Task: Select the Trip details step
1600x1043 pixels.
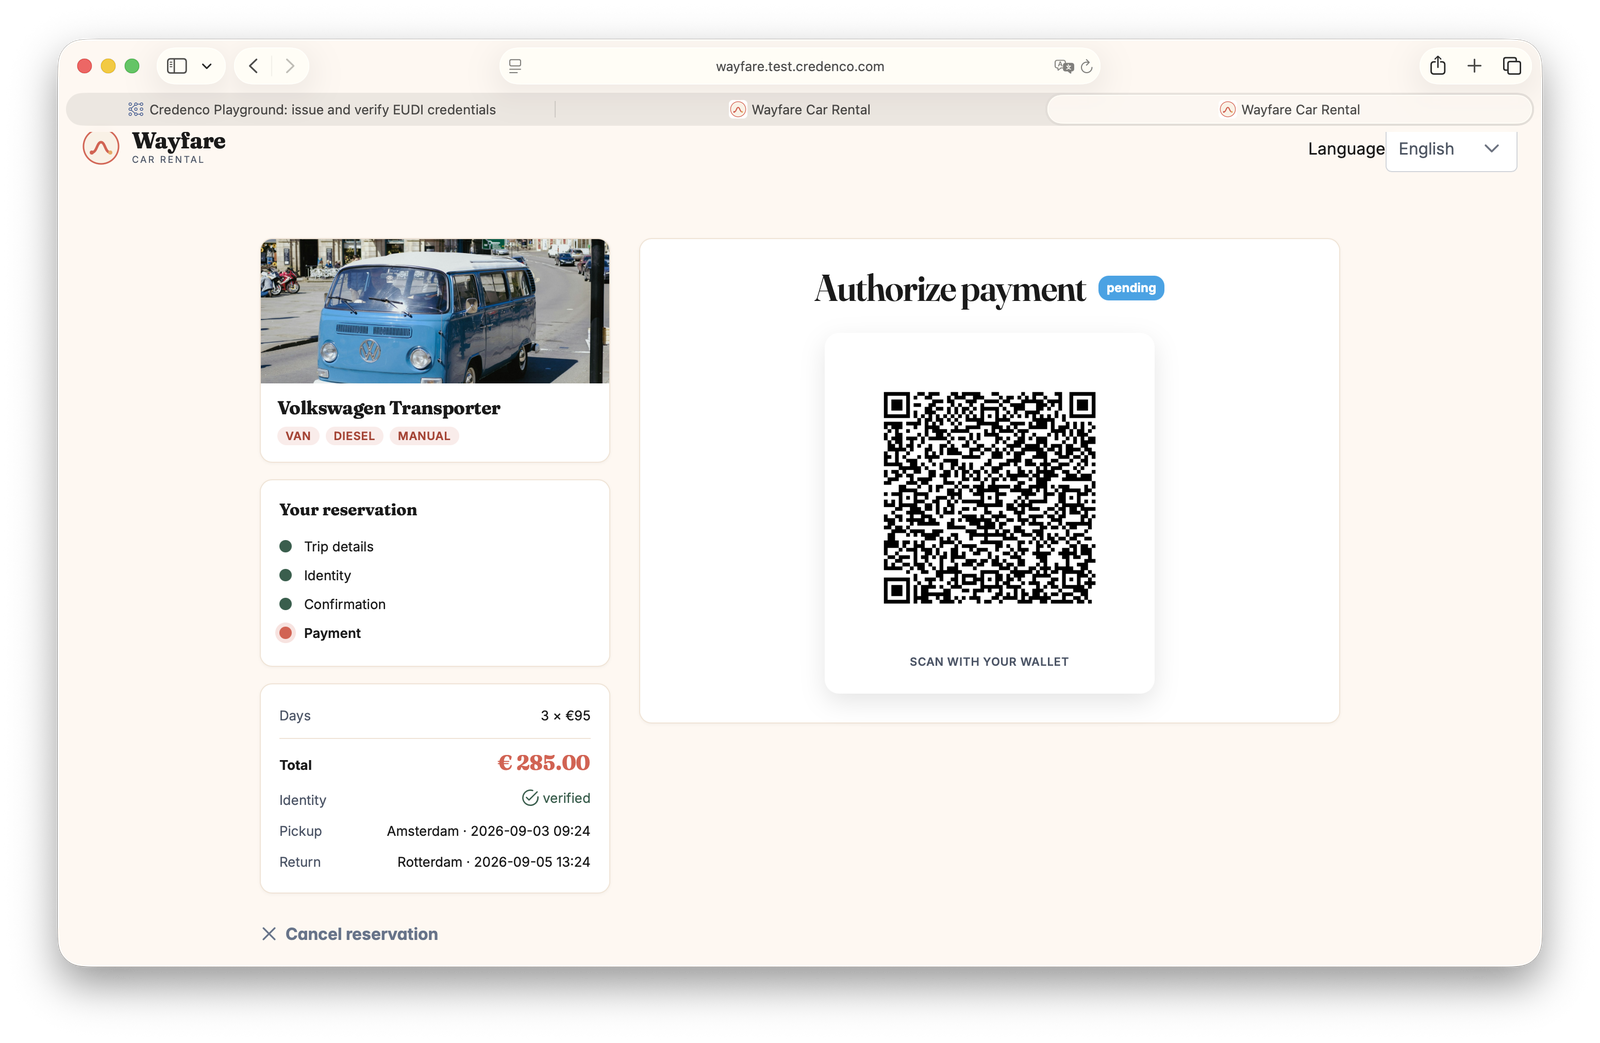Action: pos(327,547)
